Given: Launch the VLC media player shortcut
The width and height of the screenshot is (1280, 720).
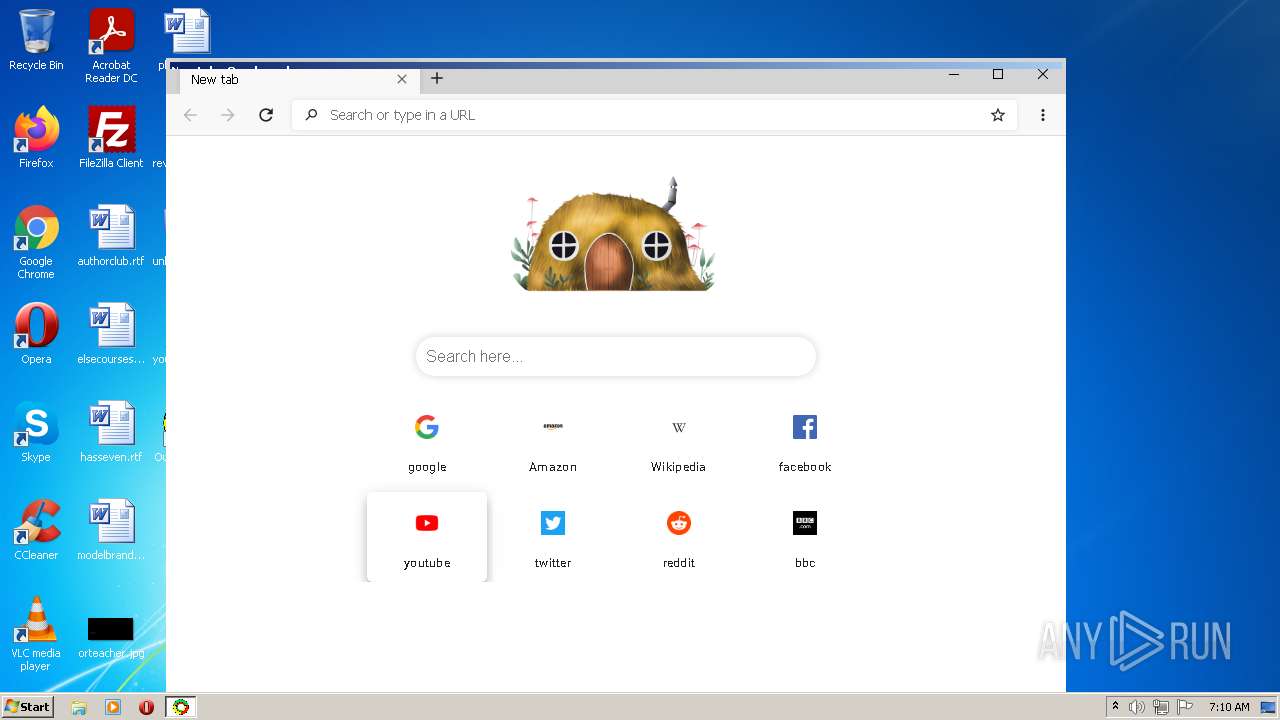Looking at the screenshot, I should click(36, 634).
